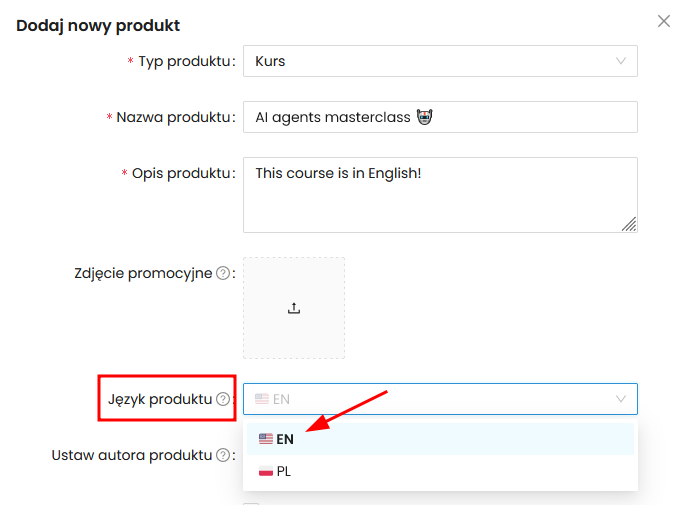Click the Opis produktu label
The width and height of the screenshot is (690, 505).
(182, 173)
